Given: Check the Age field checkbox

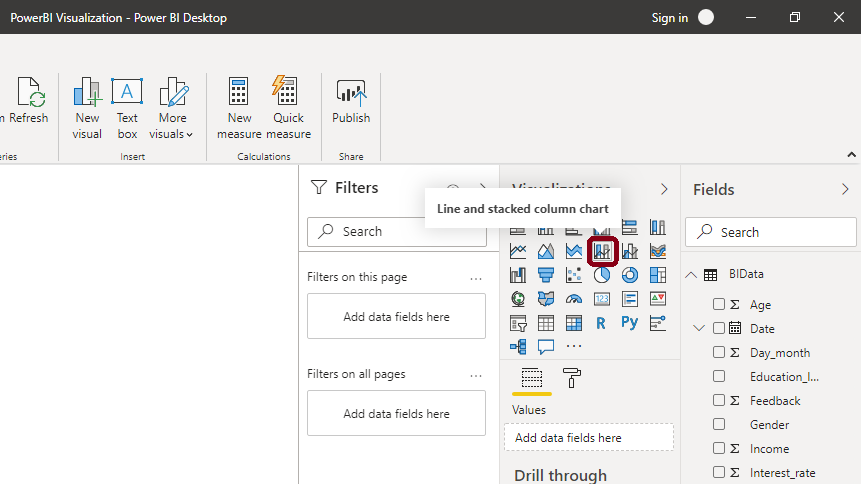Looking at the screenshot, I should [x=719, y=304].
